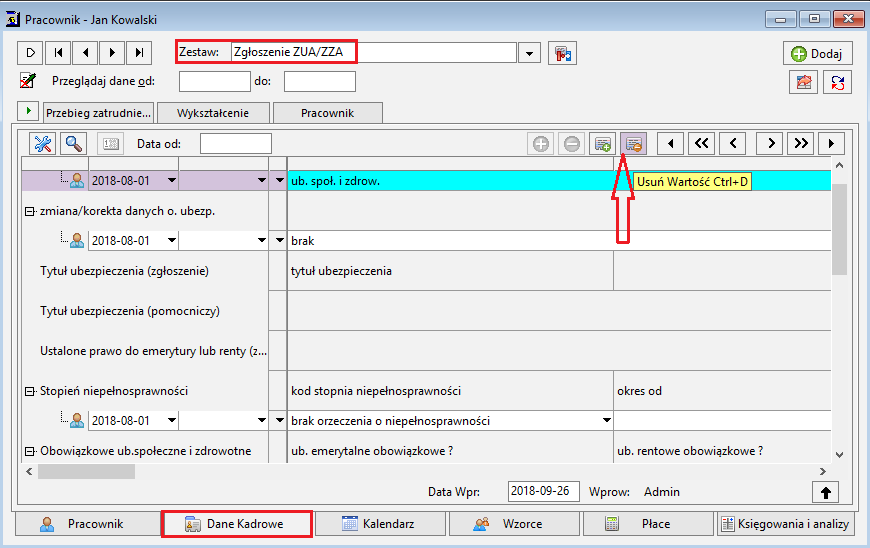The image size is (870, 548).
Task: Click the chart export icon below Dodaj
Action: pos(803,83)
